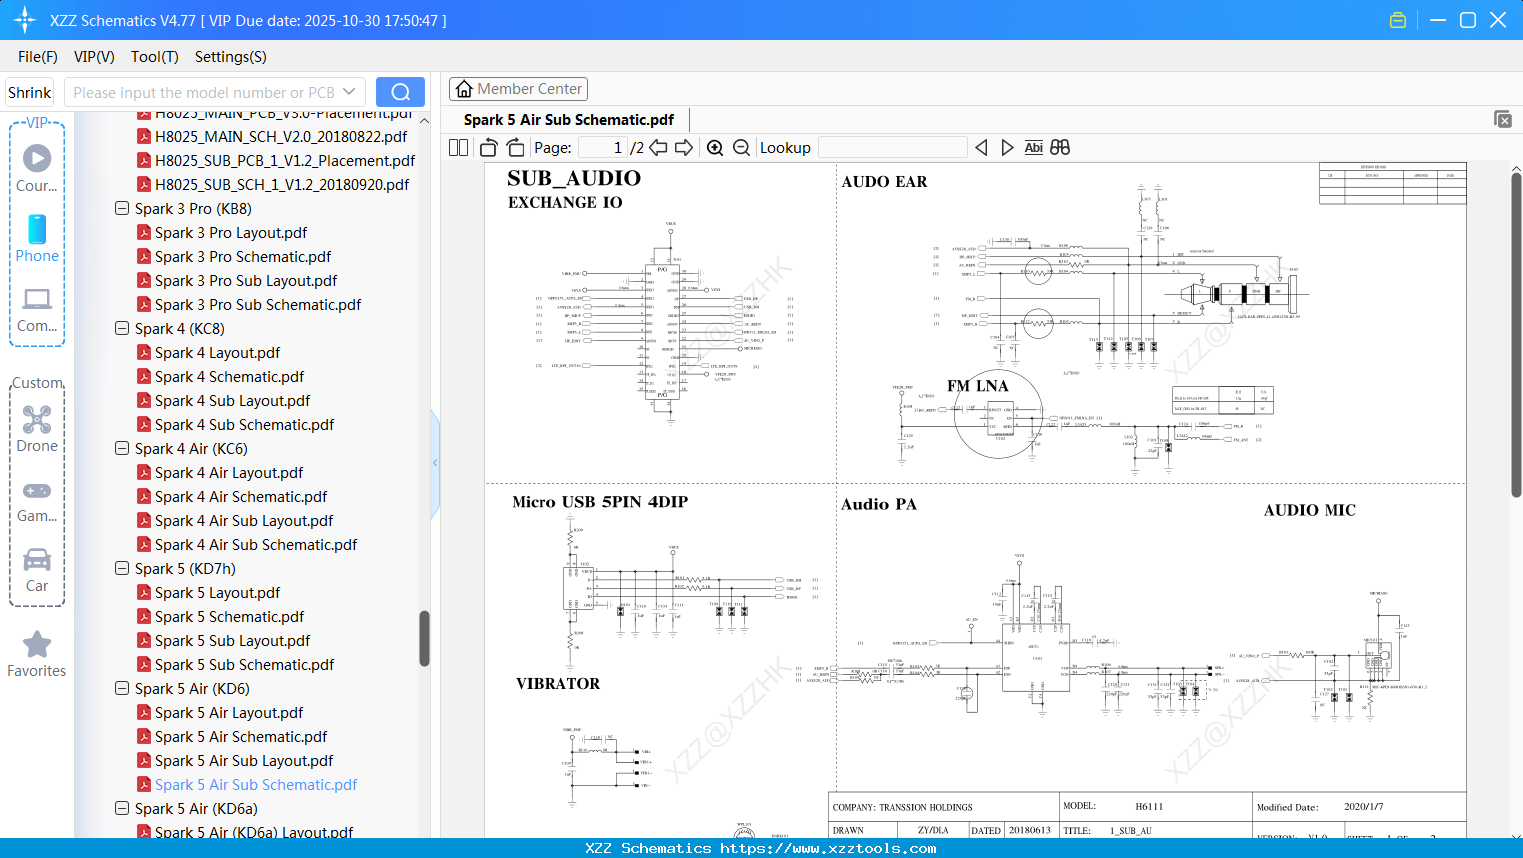Open the VIP(V) menu

click(x=93, y=57)
